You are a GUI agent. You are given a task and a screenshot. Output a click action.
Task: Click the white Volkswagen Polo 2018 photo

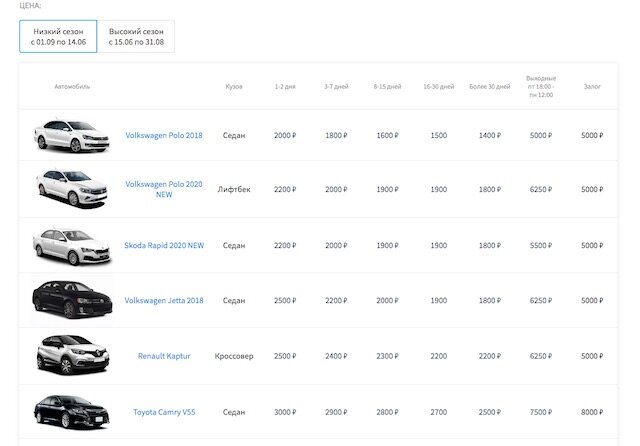(70, 135)
